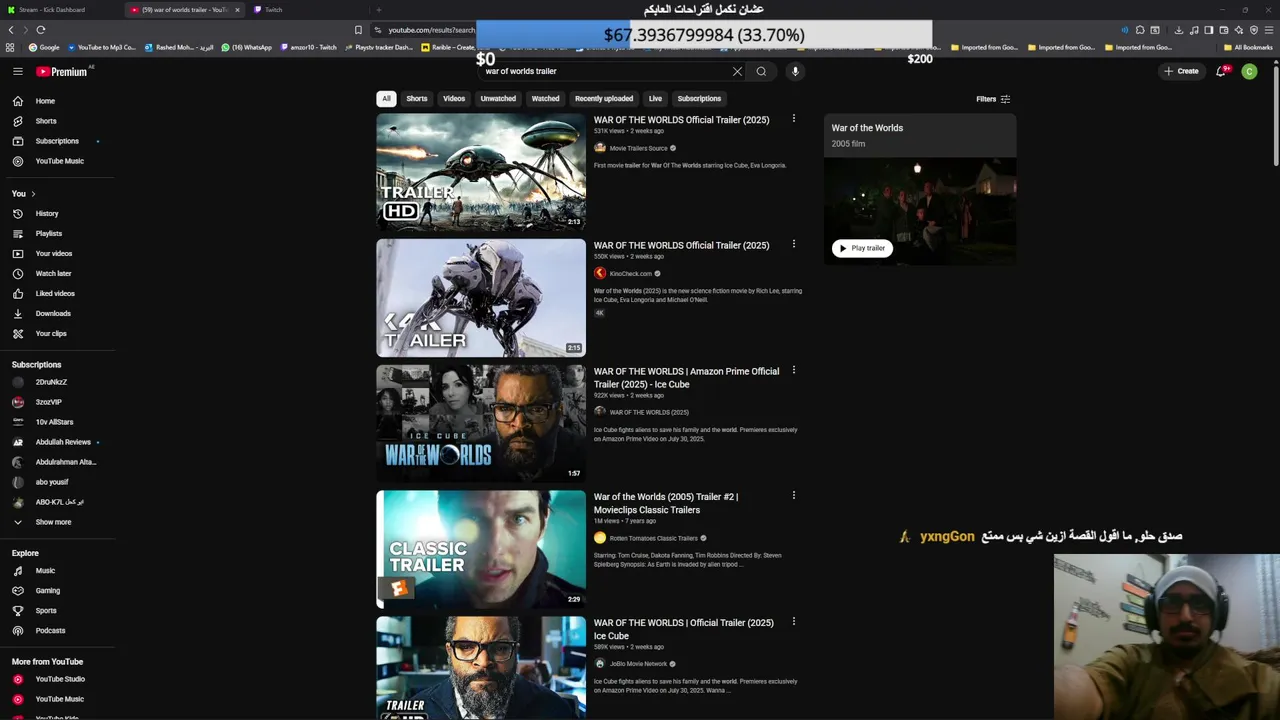Click the Create button
The image size is (1280, 720).
coord(1181,71)
